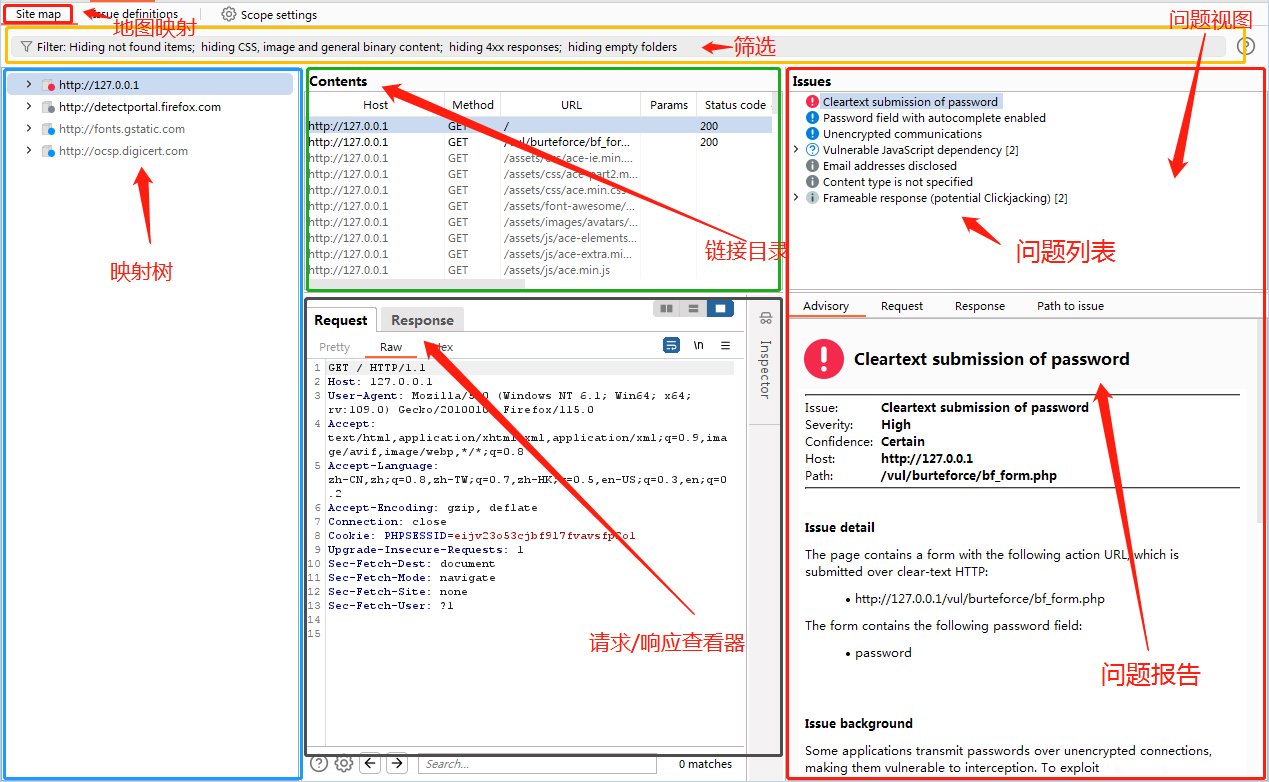The height and width of the screenshot is (782, 1269).
Task: Sort Contents by the Status code column
Action: [735, 104]
